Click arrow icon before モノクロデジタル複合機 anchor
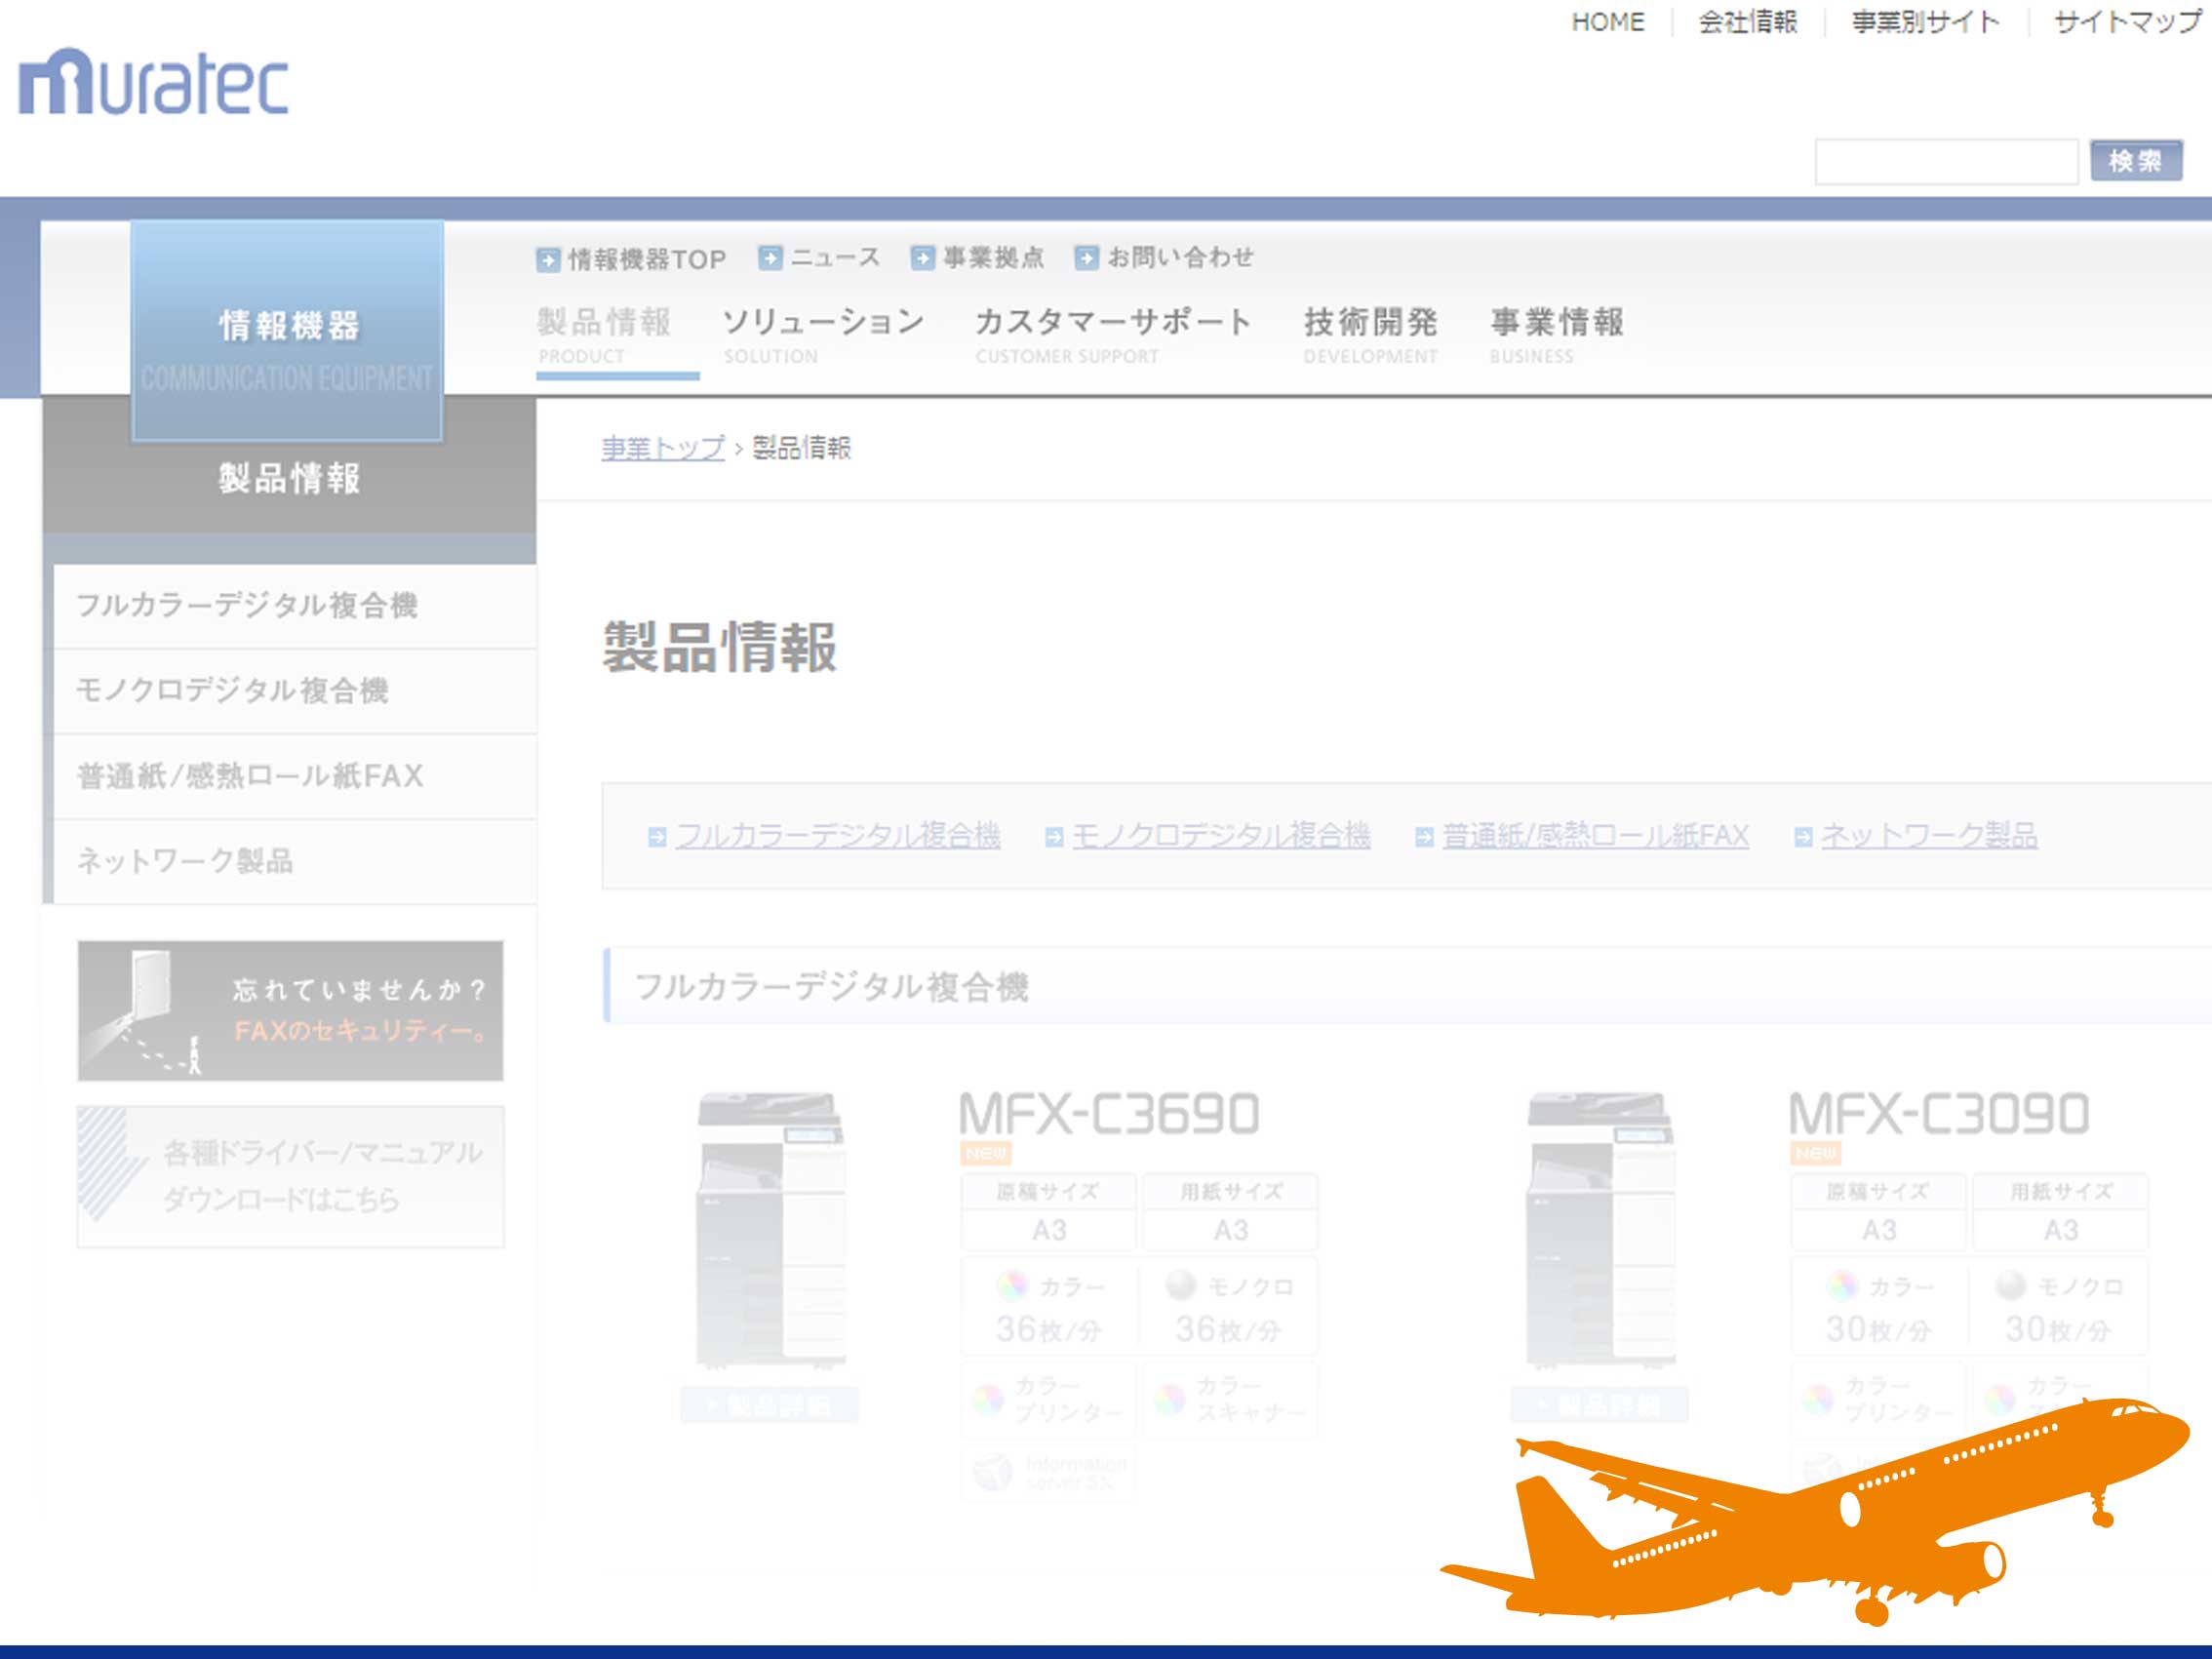 (x=1054, y=837)
